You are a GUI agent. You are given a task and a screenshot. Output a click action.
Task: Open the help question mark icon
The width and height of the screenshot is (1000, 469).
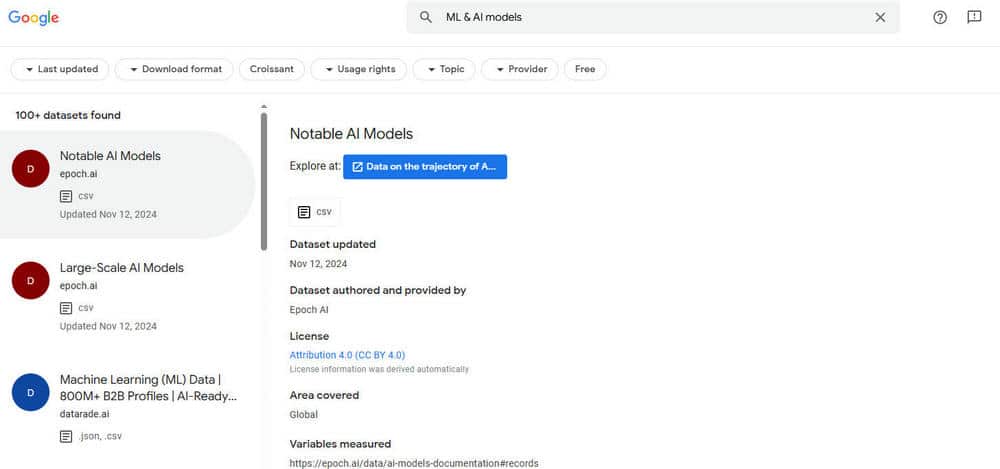tap(940, 17)
